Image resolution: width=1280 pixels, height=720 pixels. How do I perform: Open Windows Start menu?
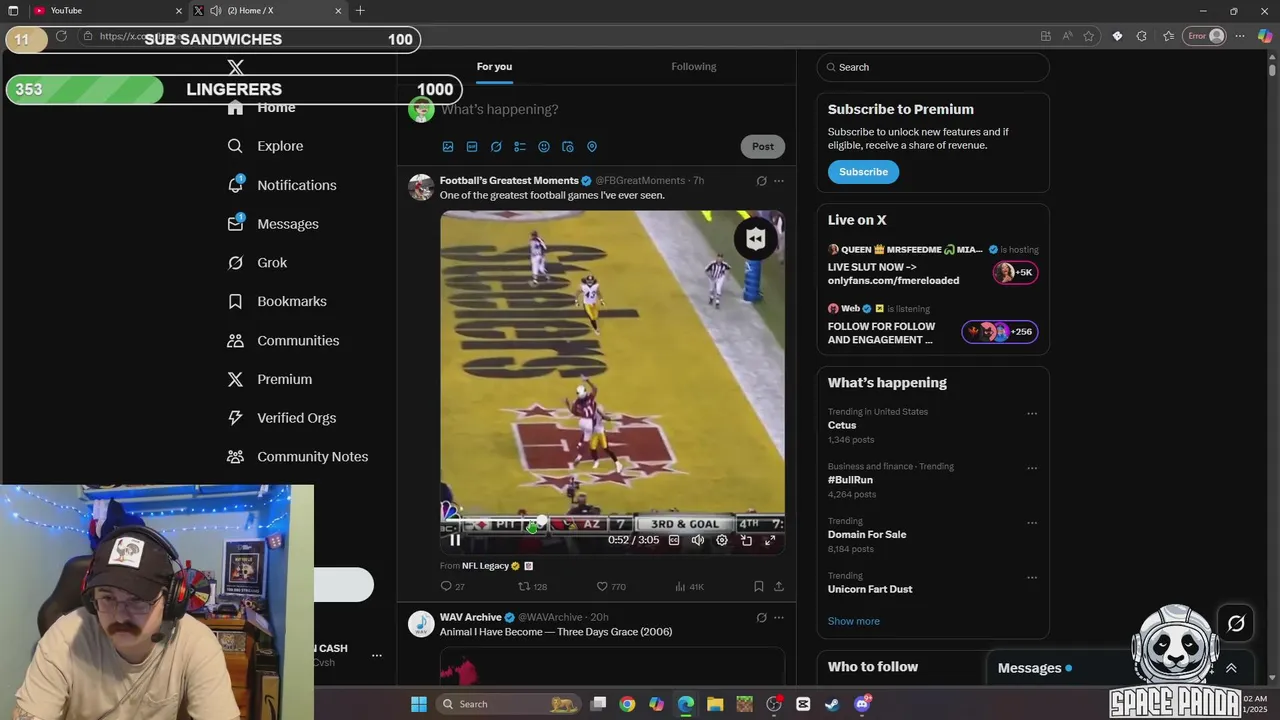(419, 704)
